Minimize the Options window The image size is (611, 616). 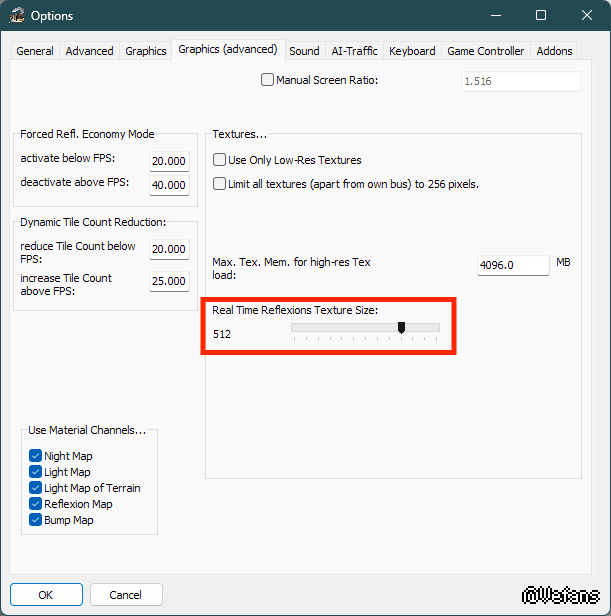pyautogui.click(x=496, y=16)
